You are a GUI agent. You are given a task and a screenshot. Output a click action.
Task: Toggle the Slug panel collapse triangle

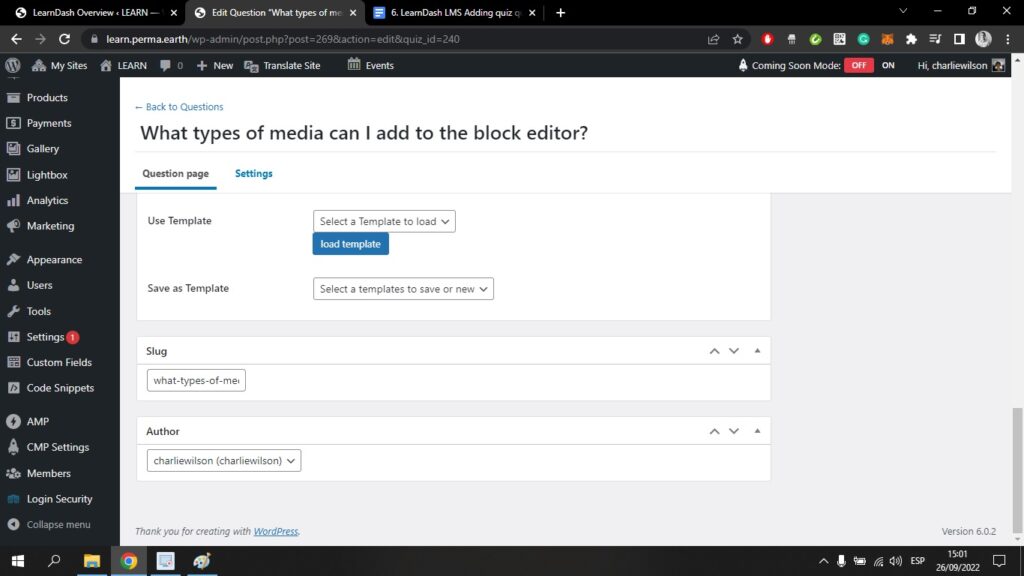757,351
